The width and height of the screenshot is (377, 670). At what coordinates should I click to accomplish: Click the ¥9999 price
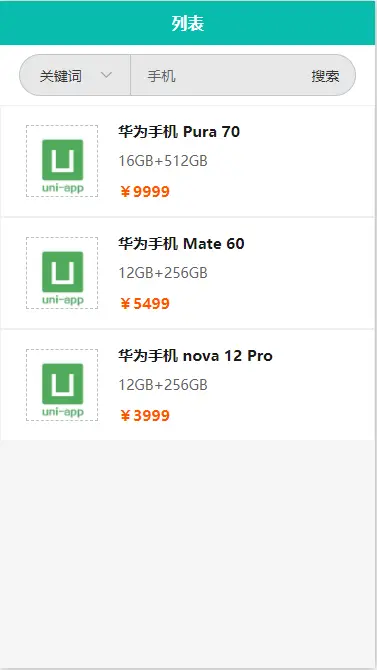point(144,192)
